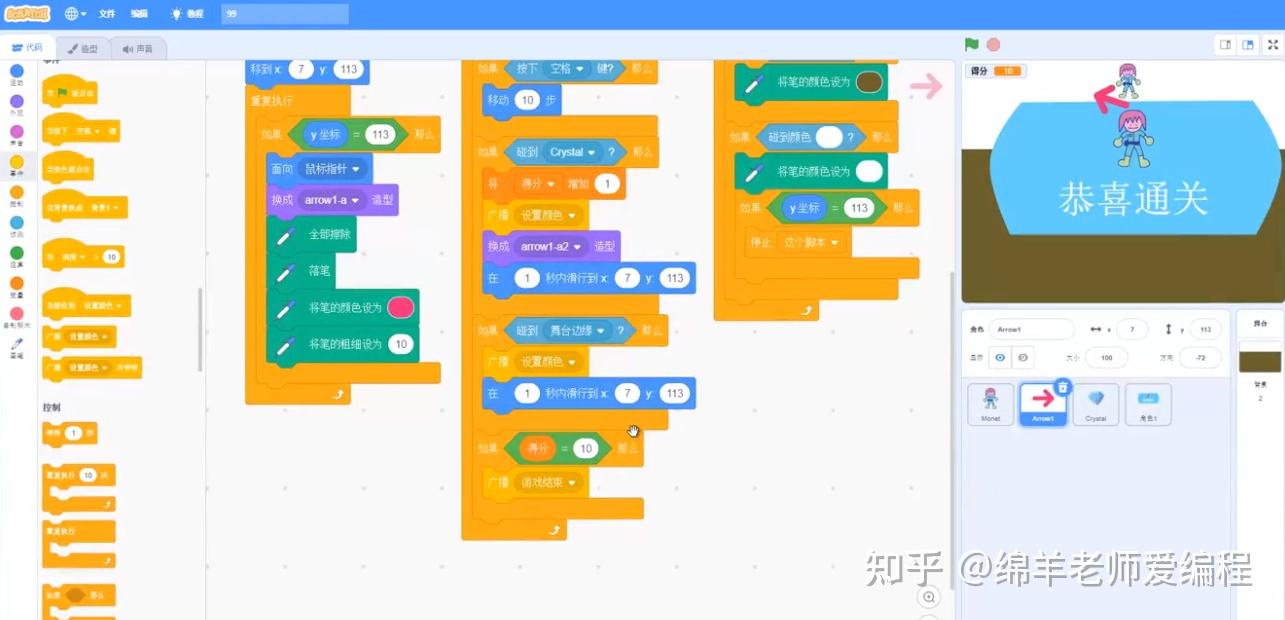Viewport: 1285px width, 620px height.
Task: Zoom in using the magnifier button
Action: [x=929, y=596]
